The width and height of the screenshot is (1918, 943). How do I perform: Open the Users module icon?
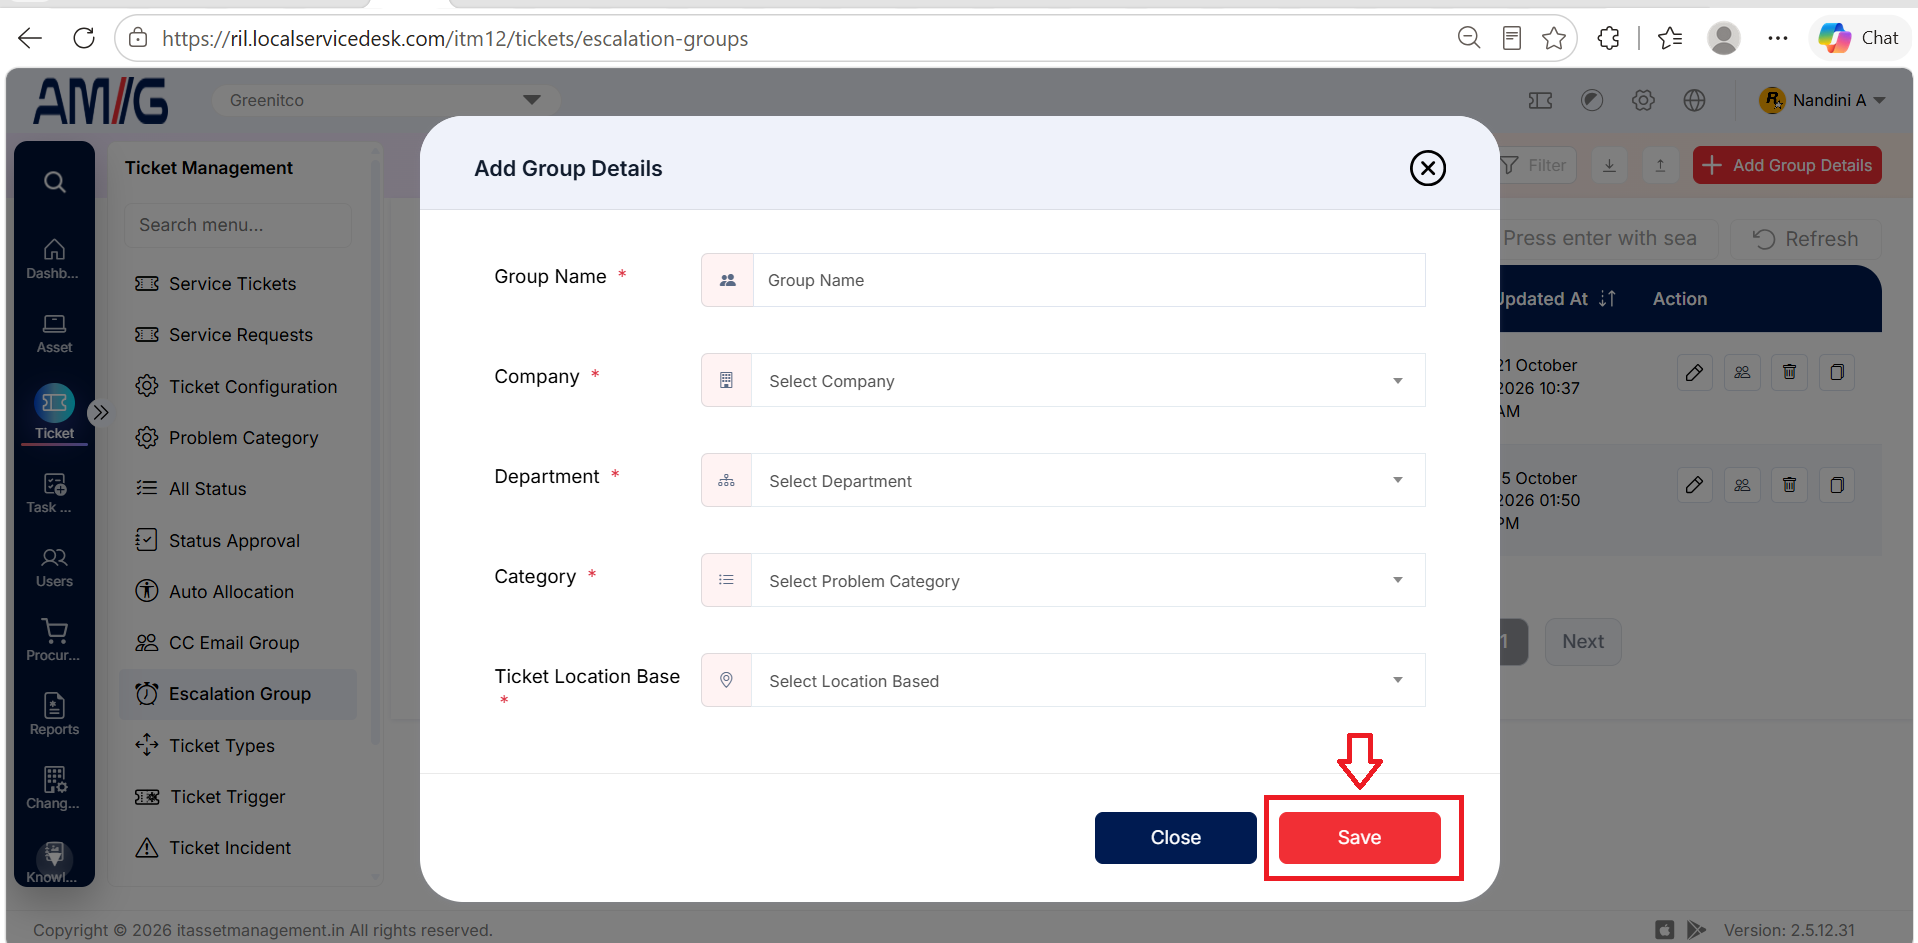click(x=54, y=567)
